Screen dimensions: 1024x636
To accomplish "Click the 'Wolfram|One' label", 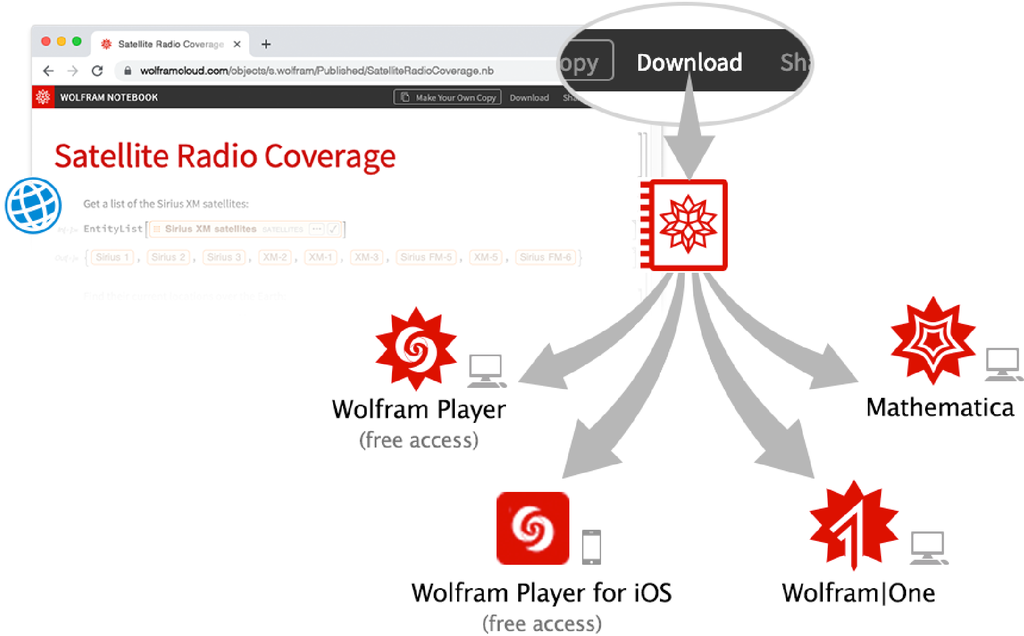I will (858, 593).
